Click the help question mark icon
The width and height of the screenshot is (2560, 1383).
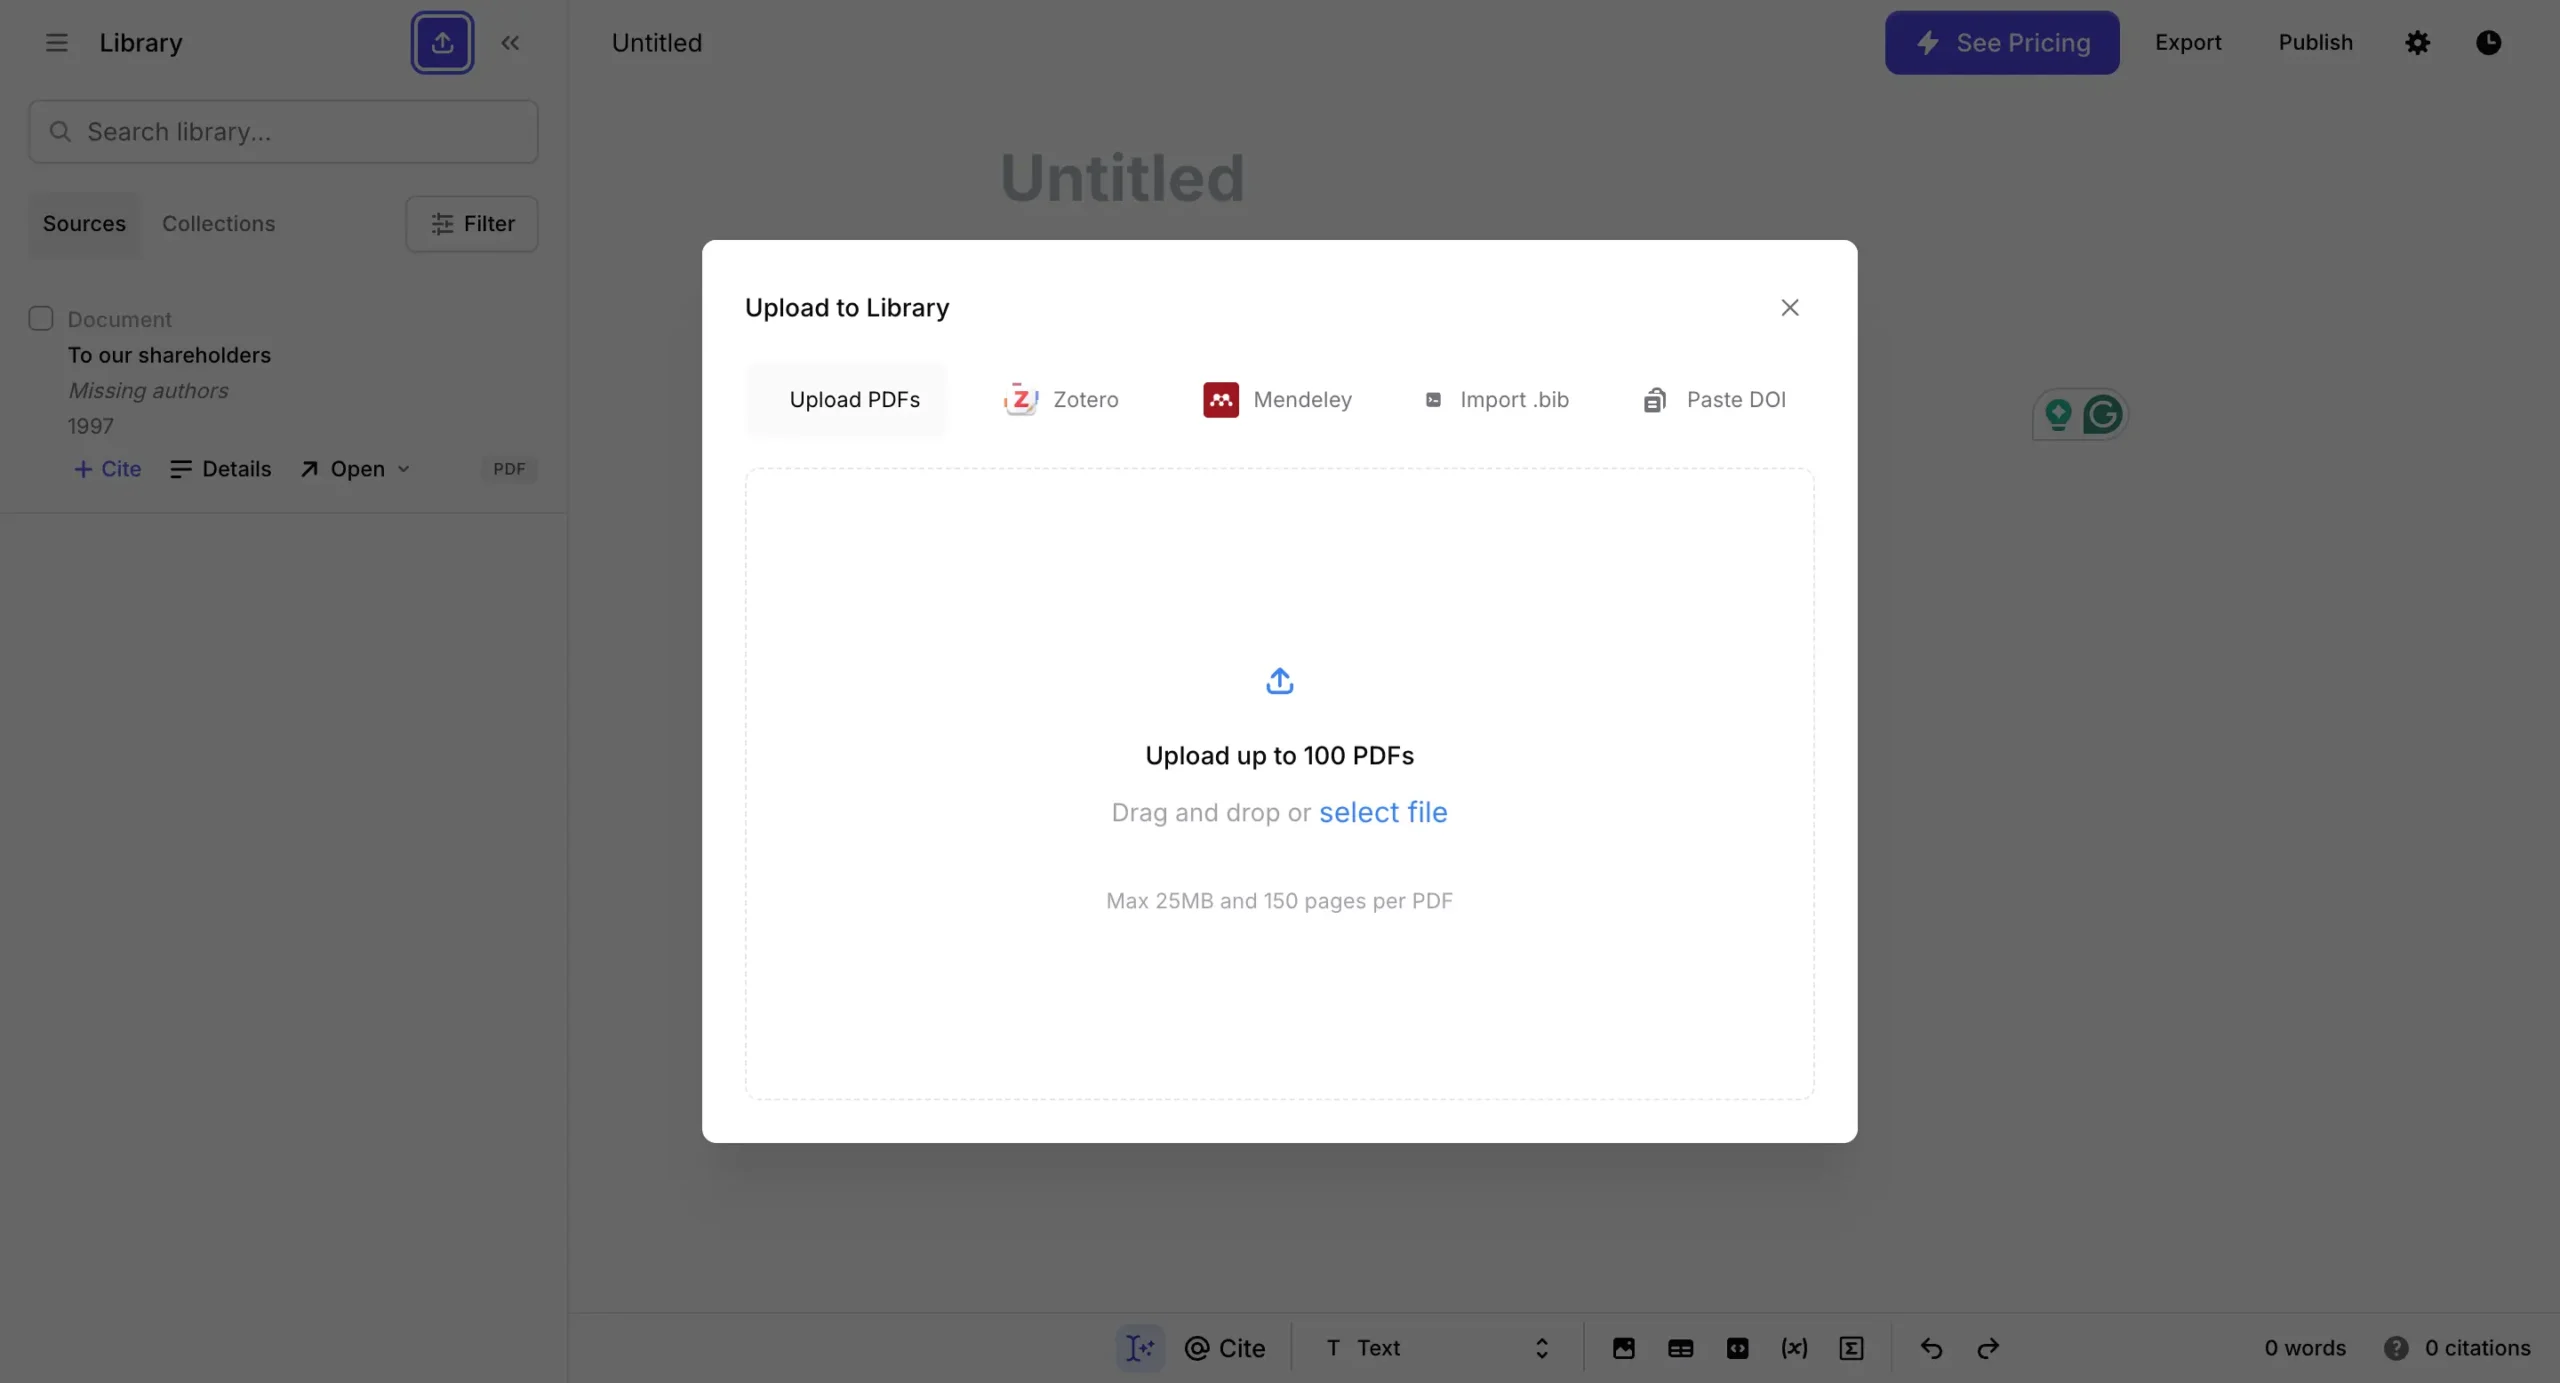(2396, 1348)
